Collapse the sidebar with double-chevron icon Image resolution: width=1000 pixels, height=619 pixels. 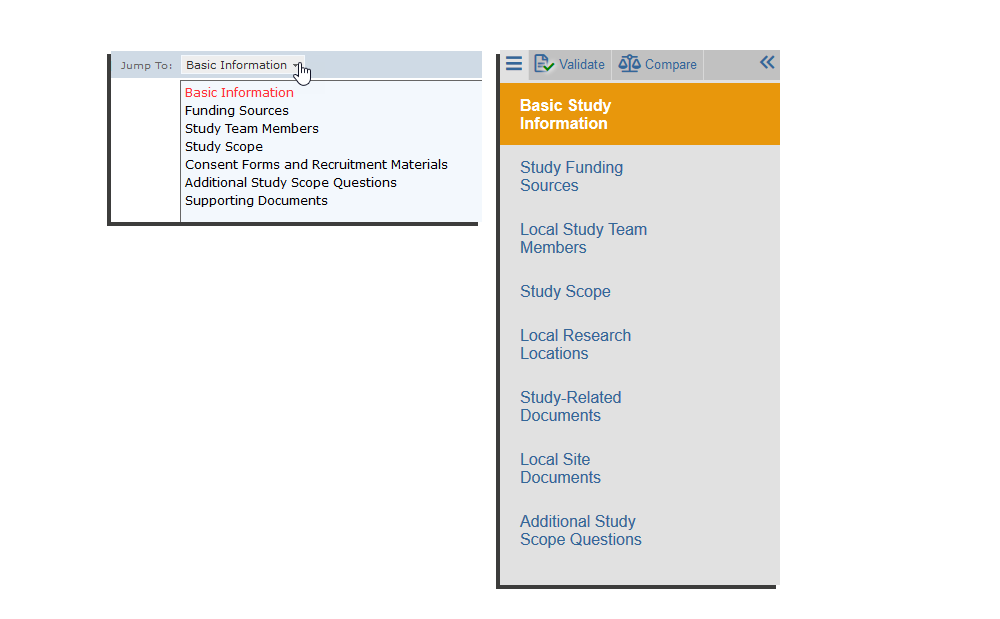click(x=767, y=62)
